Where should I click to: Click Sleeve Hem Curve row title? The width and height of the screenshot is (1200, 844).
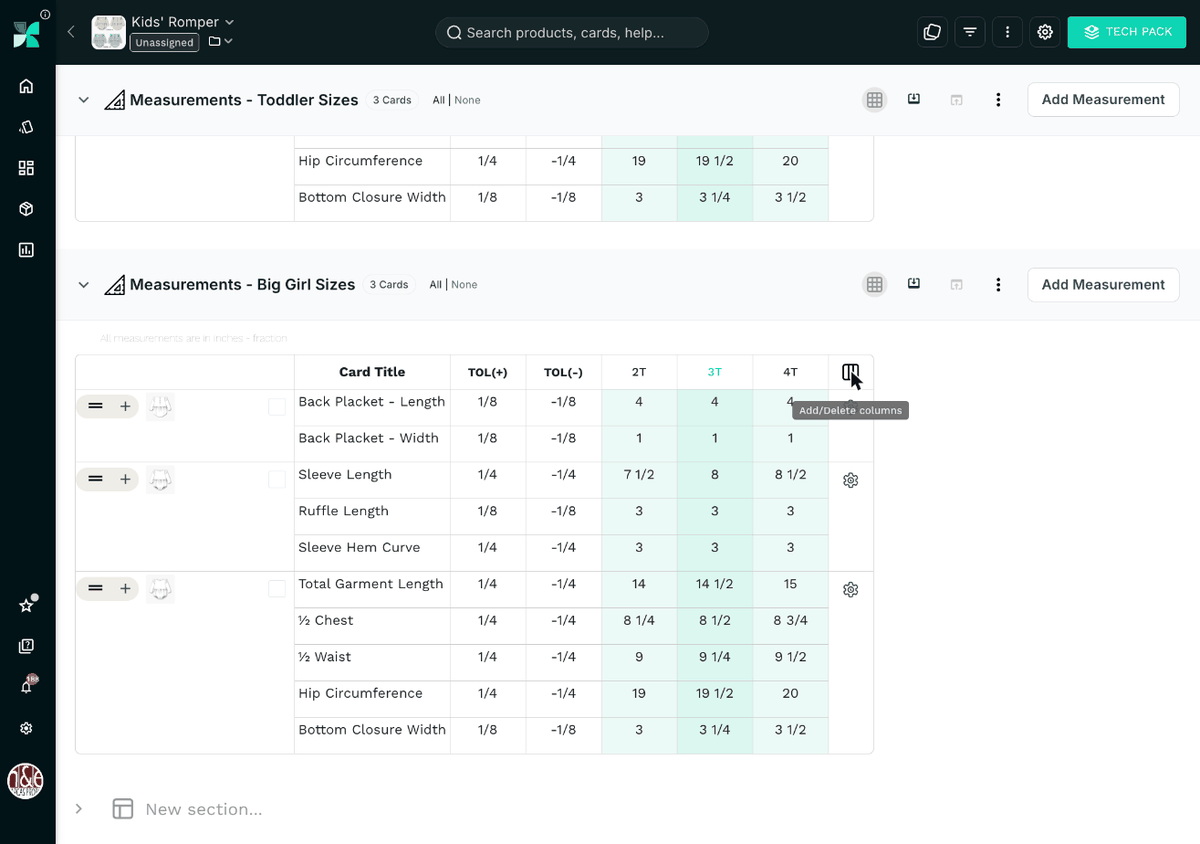coord(359,548)
